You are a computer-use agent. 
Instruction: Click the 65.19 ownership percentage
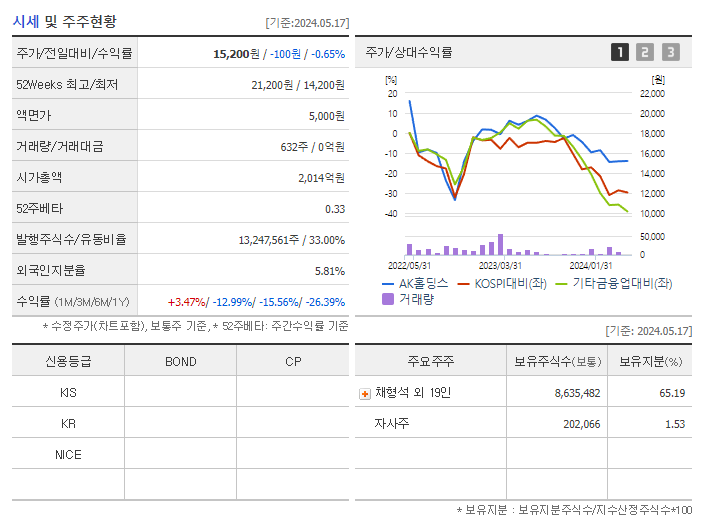672,393
